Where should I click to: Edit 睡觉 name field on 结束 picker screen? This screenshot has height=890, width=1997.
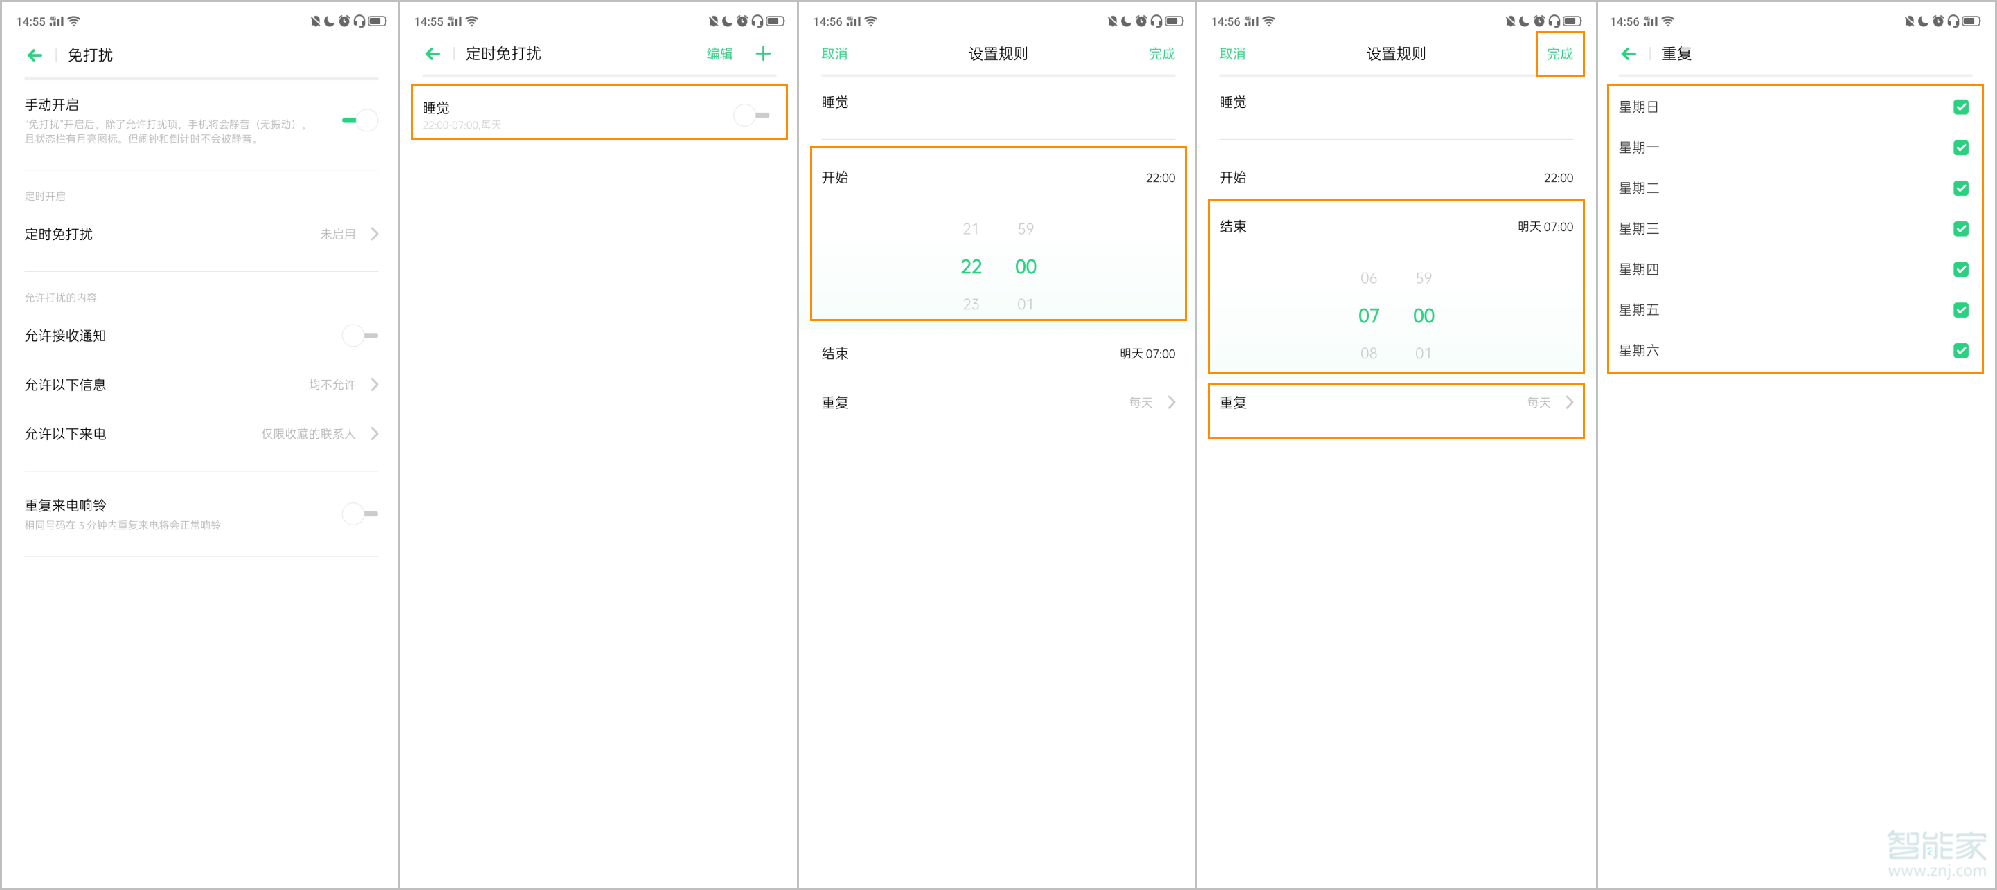(x=1396, y=102)
